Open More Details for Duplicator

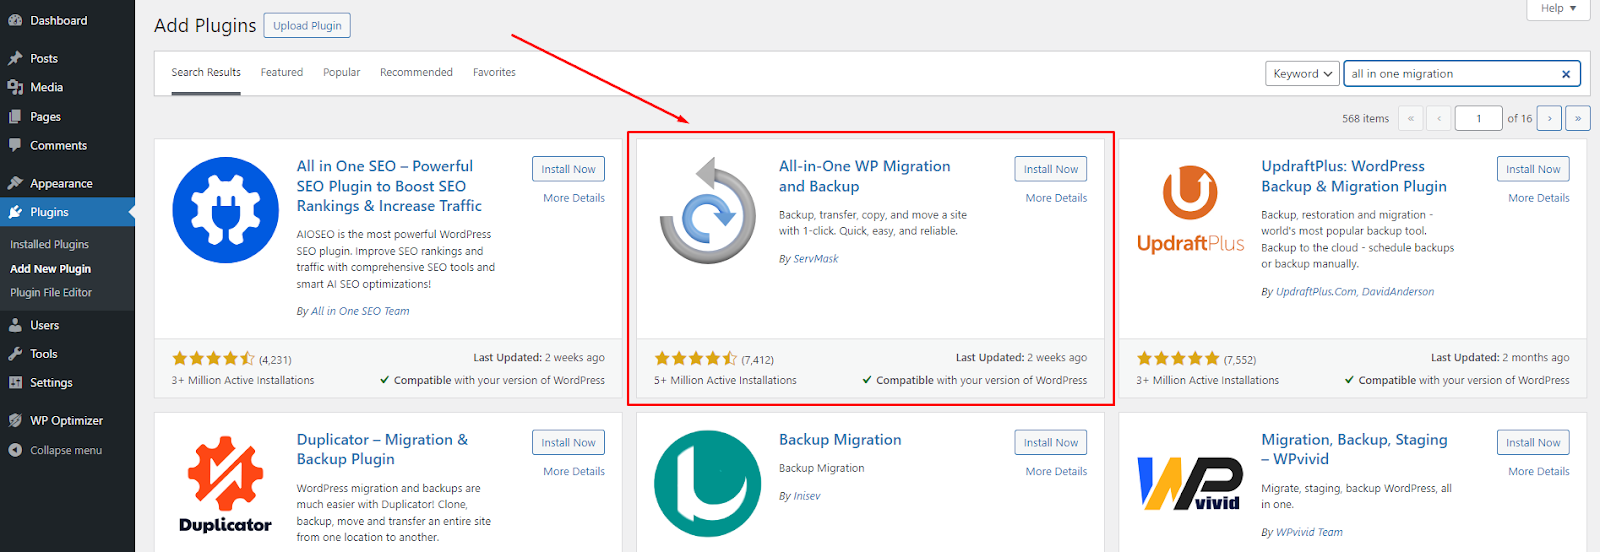(x=574, y=471)
